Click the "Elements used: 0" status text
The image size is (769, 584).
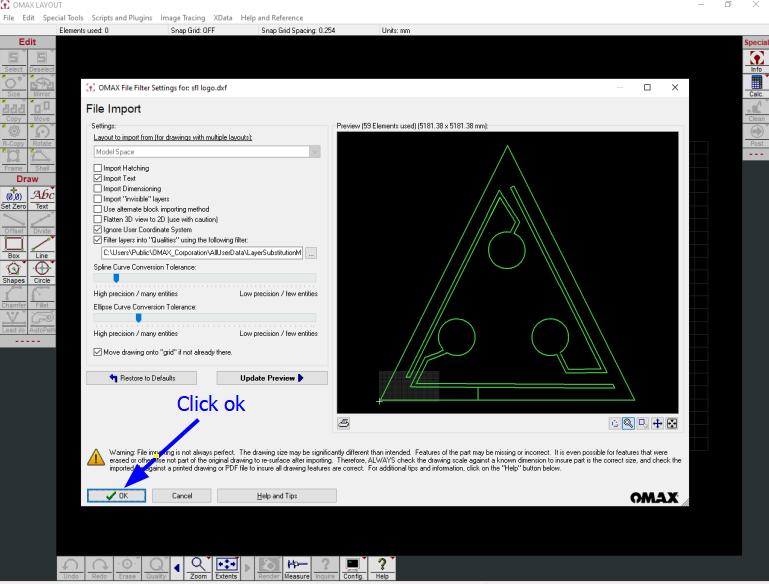[84, 30]
